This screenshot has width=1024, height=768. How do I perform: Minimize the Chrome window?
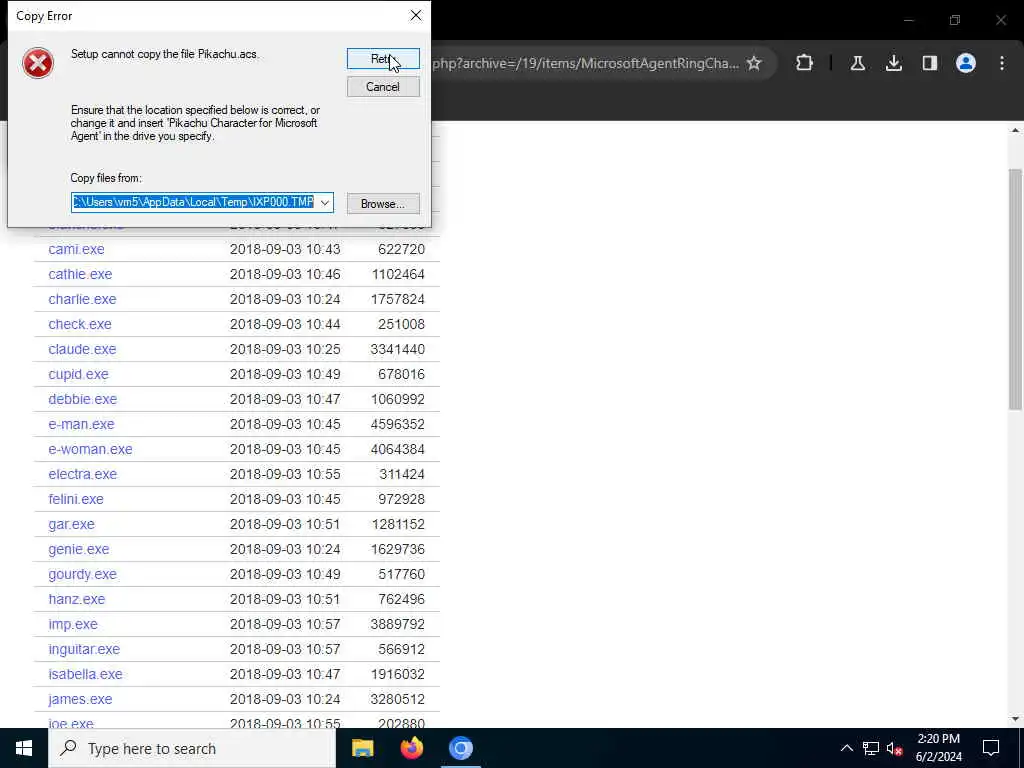(x=908, y=20)
